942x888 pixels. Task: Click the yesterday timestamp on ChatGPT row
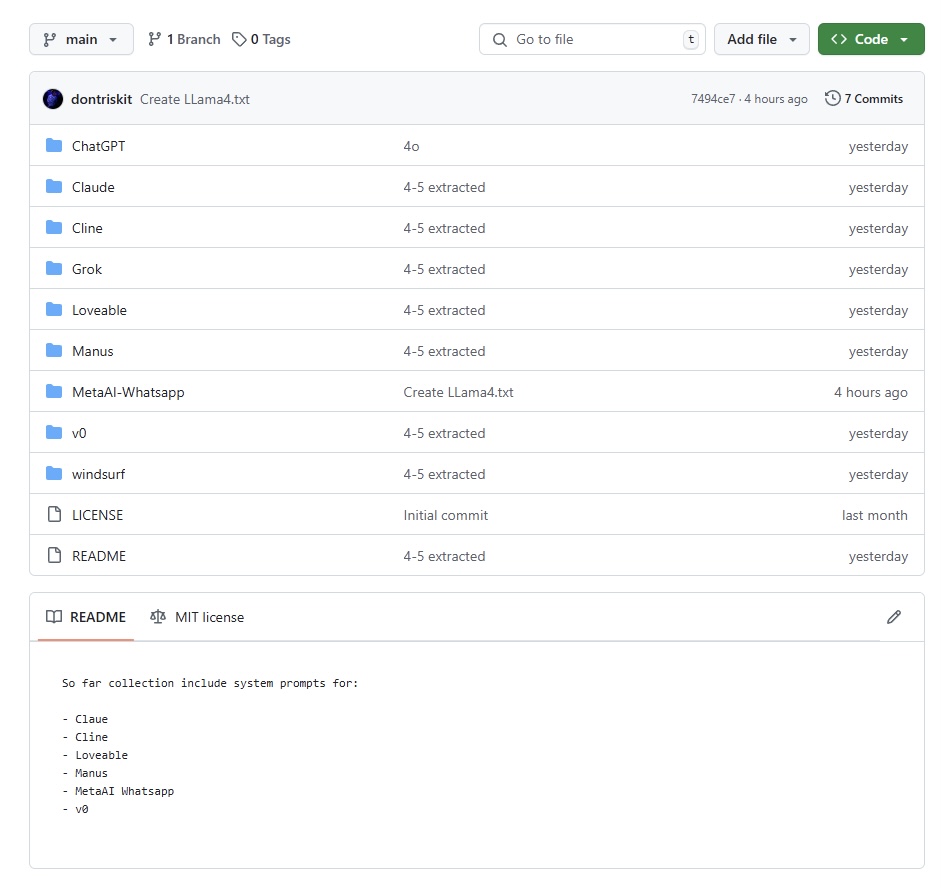[878, 146]
